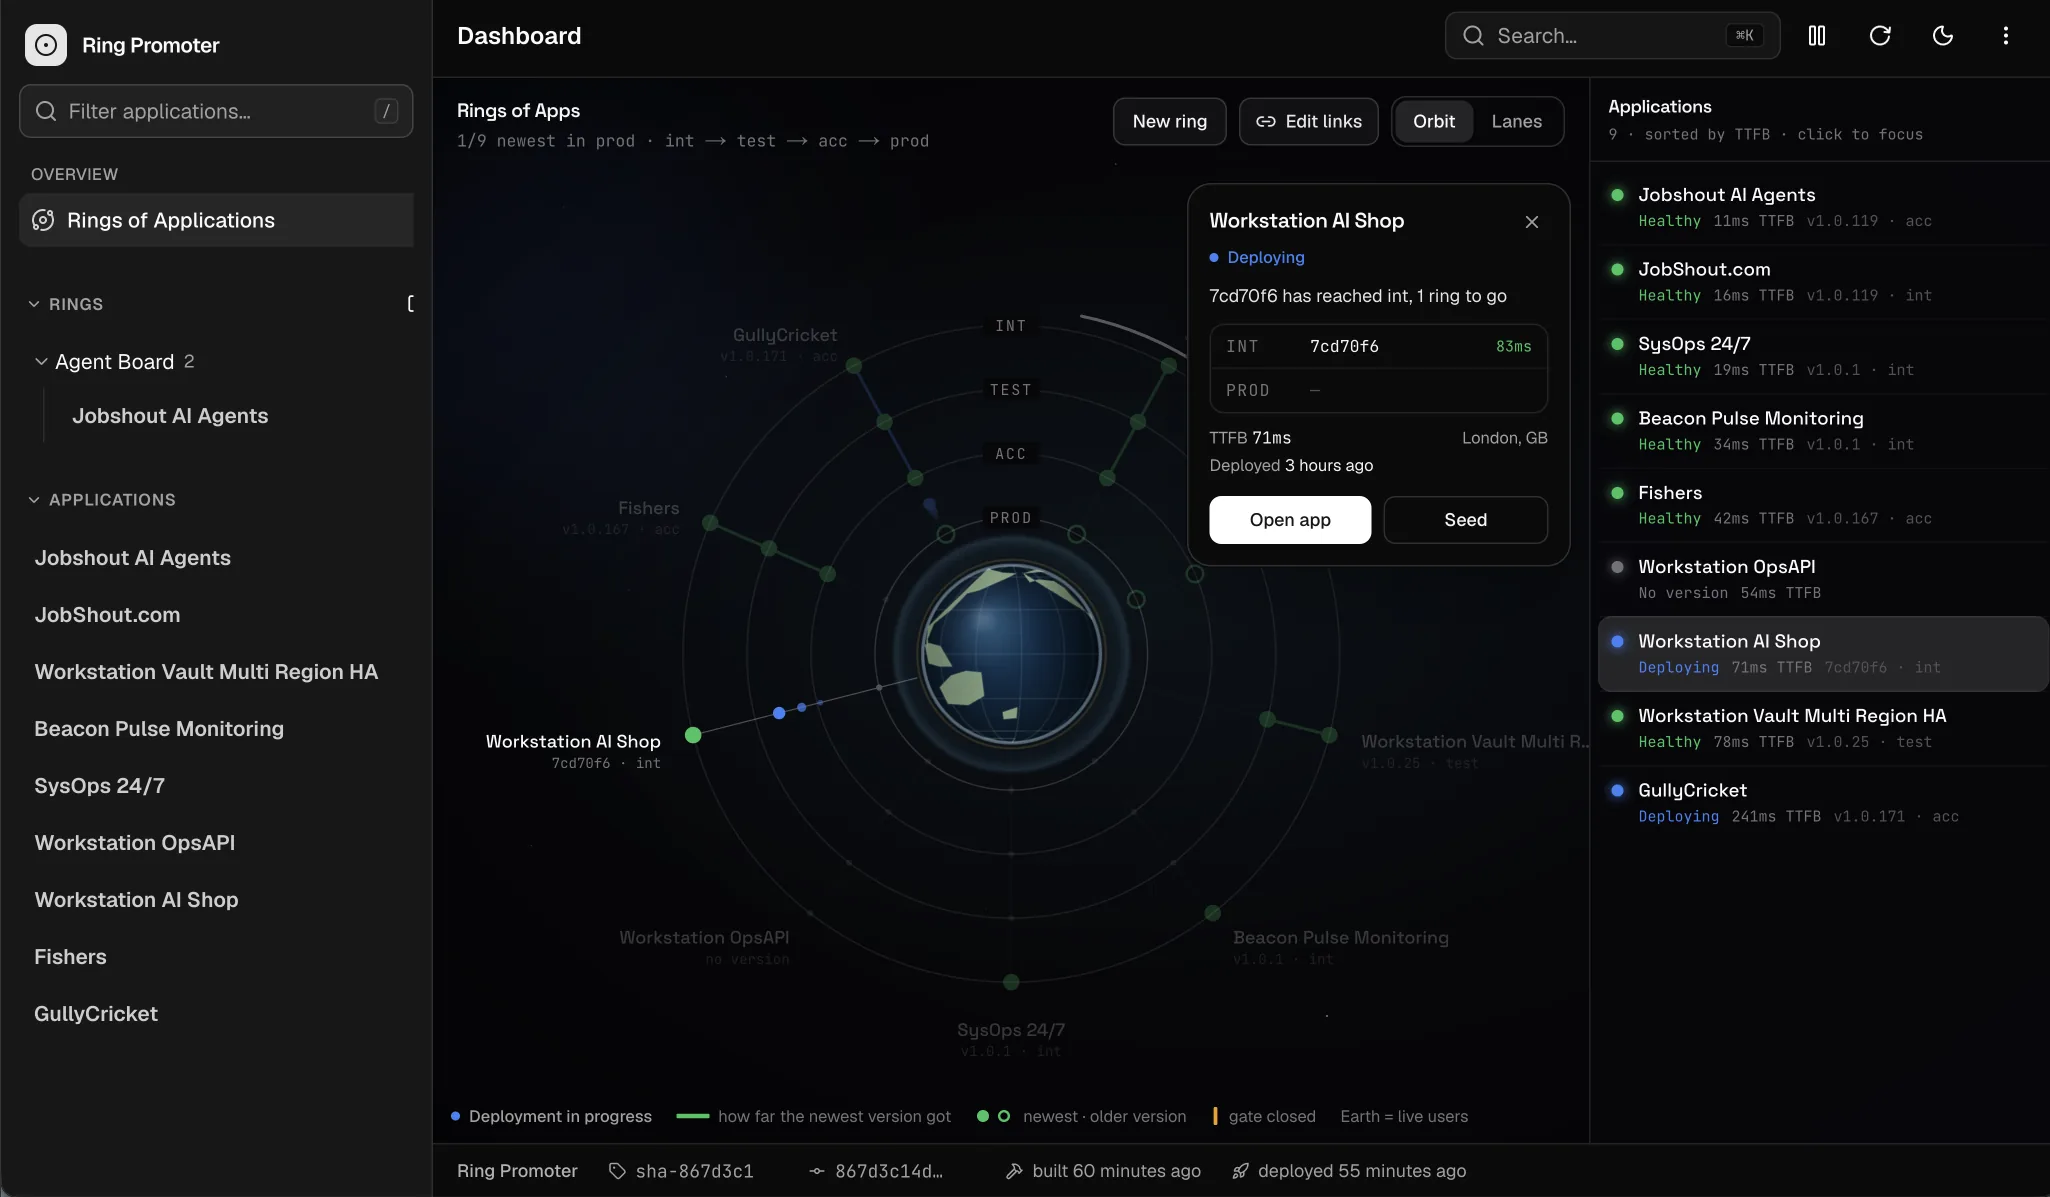The height and width of the screenshot is (1197, 2050).
Task: Focus SysOps 24/7 in Applications panel
Action: click(1823, 356)
